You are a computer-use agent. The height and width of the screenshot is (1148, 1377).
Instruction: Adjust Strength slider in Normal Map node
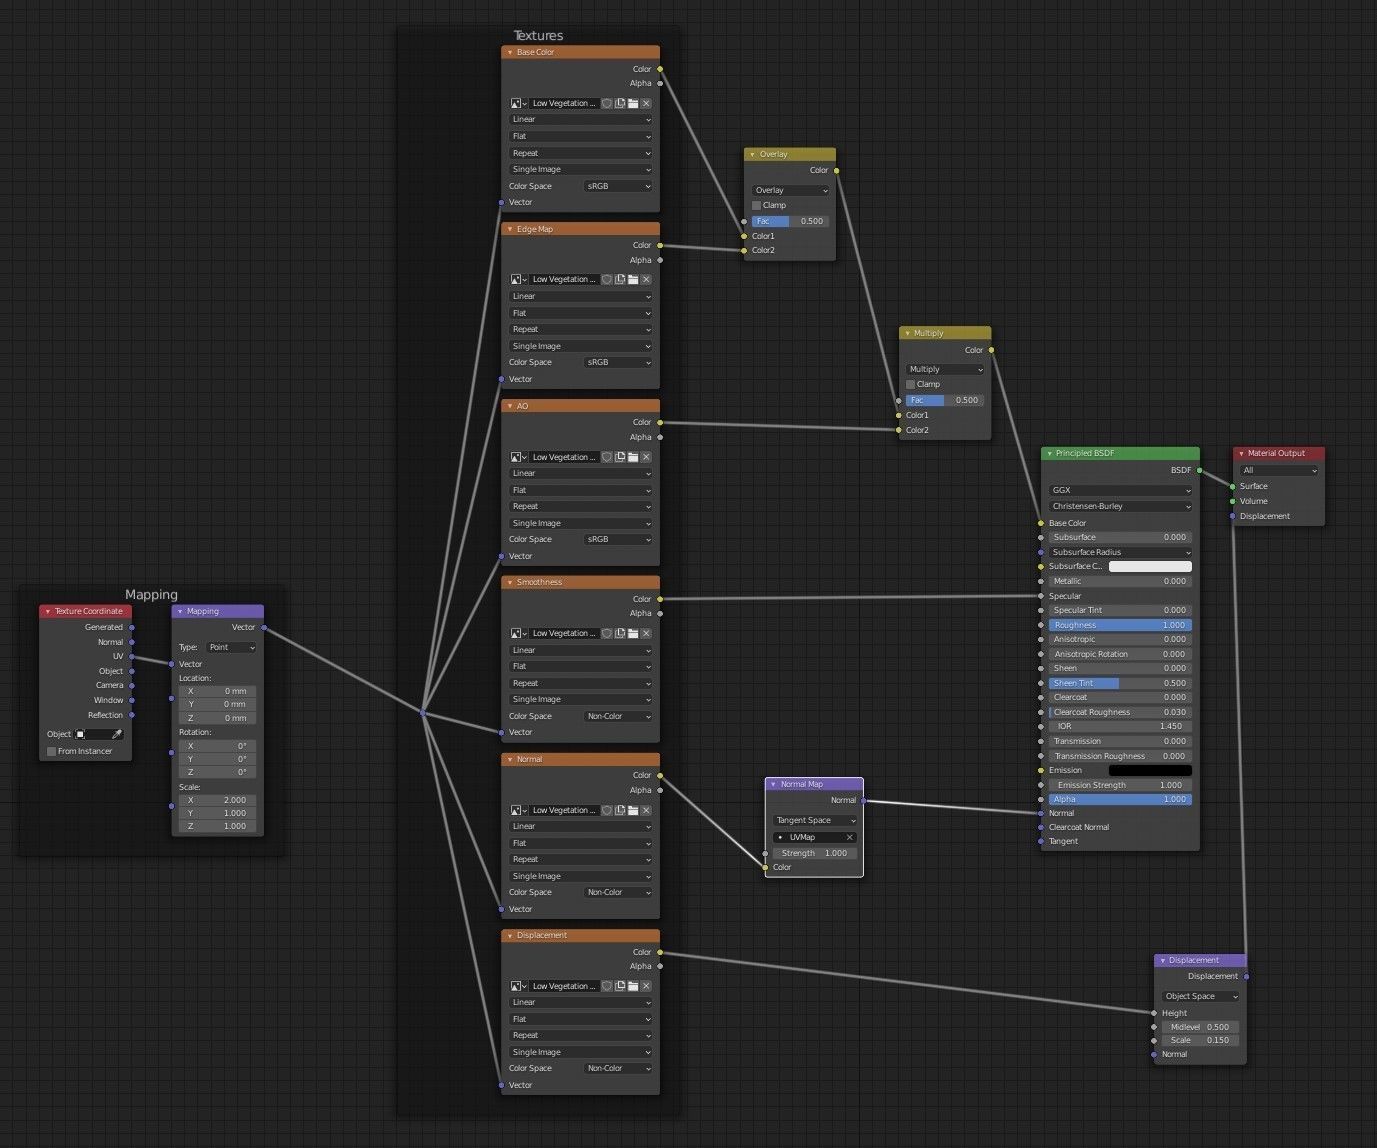tap(815, 853)
